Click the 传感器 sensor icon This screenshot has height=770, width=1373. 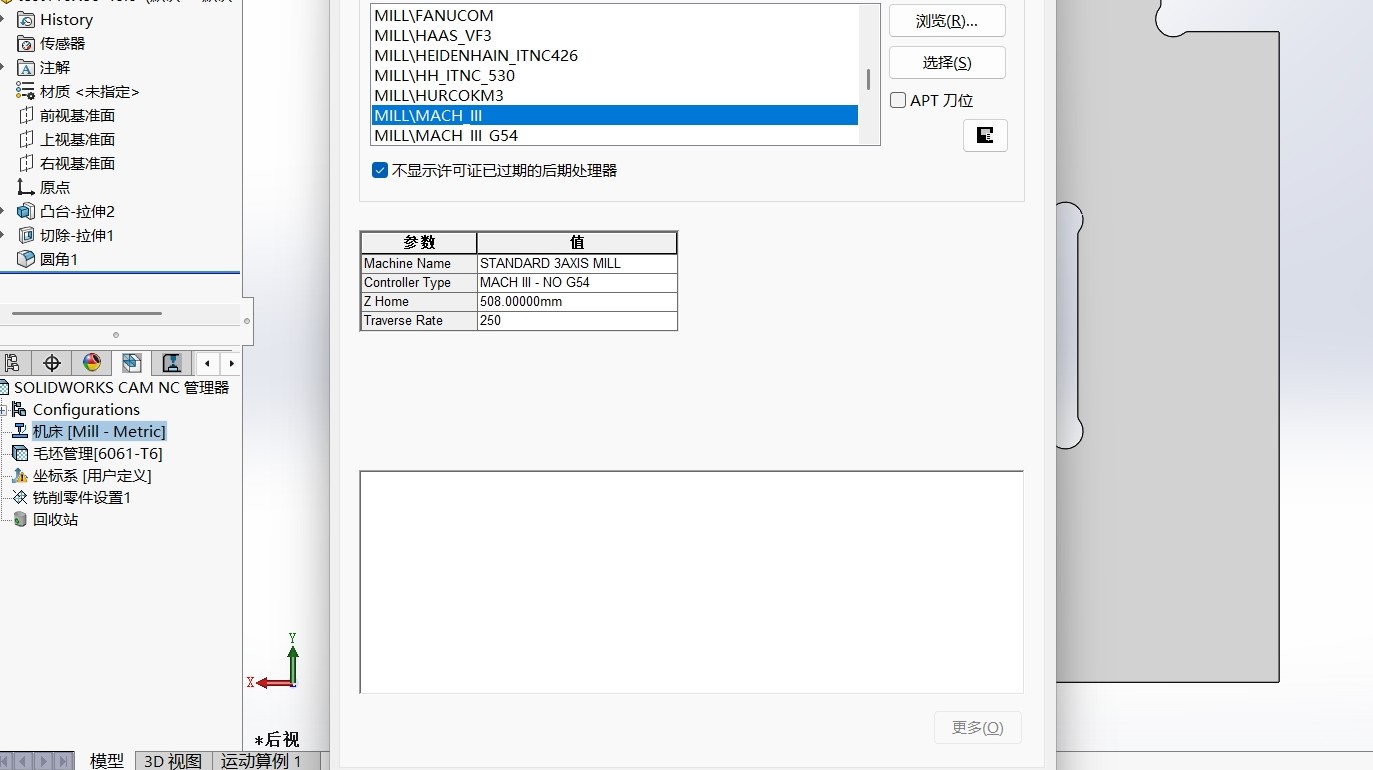tap(26, 43)
